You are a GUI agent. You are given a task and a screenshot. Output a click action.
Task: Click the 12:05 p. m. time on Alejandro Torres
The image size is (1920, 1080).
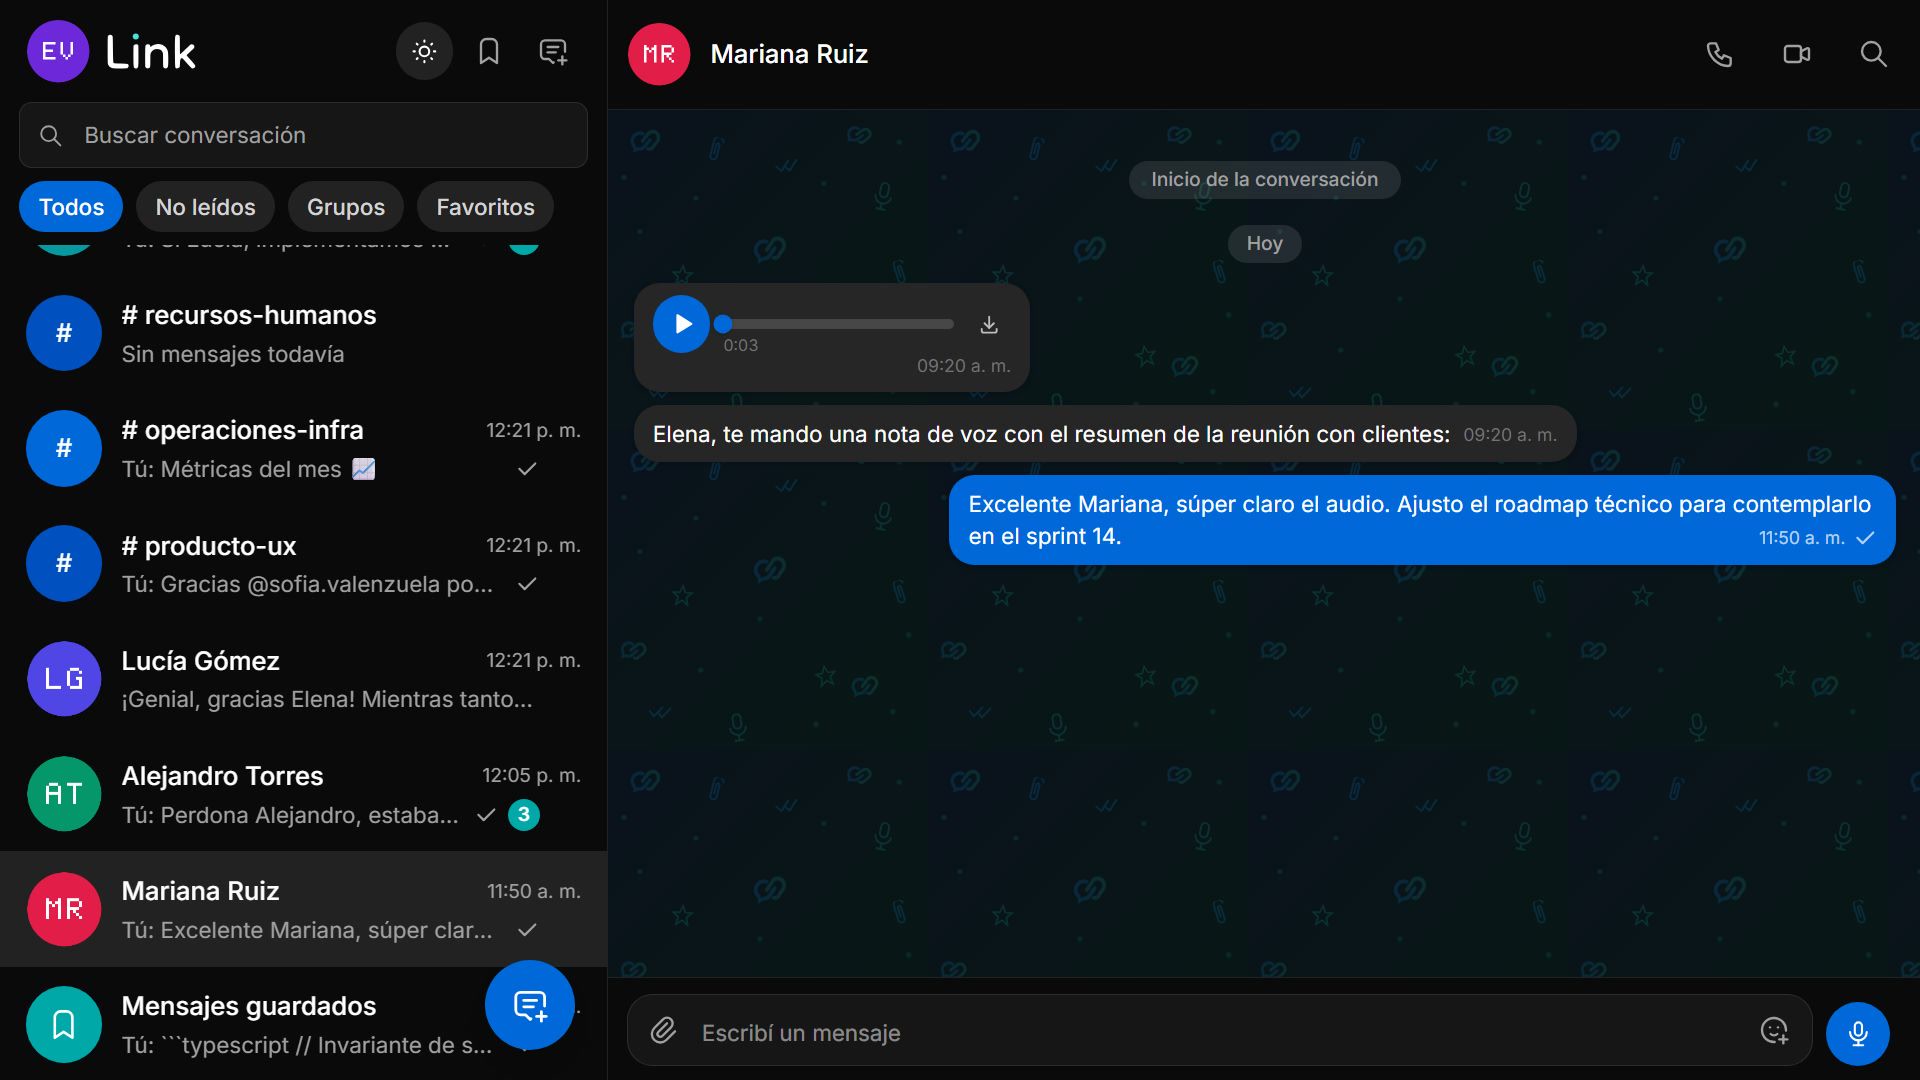click(531, 775)
